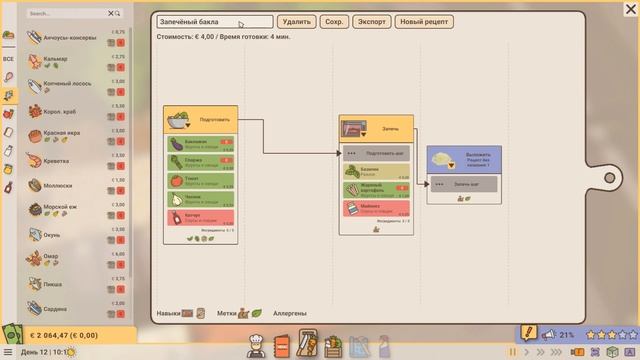Click the ingredient list scrollbar
This screenshot has height=360, width=640.
click(x=130, y=153)
